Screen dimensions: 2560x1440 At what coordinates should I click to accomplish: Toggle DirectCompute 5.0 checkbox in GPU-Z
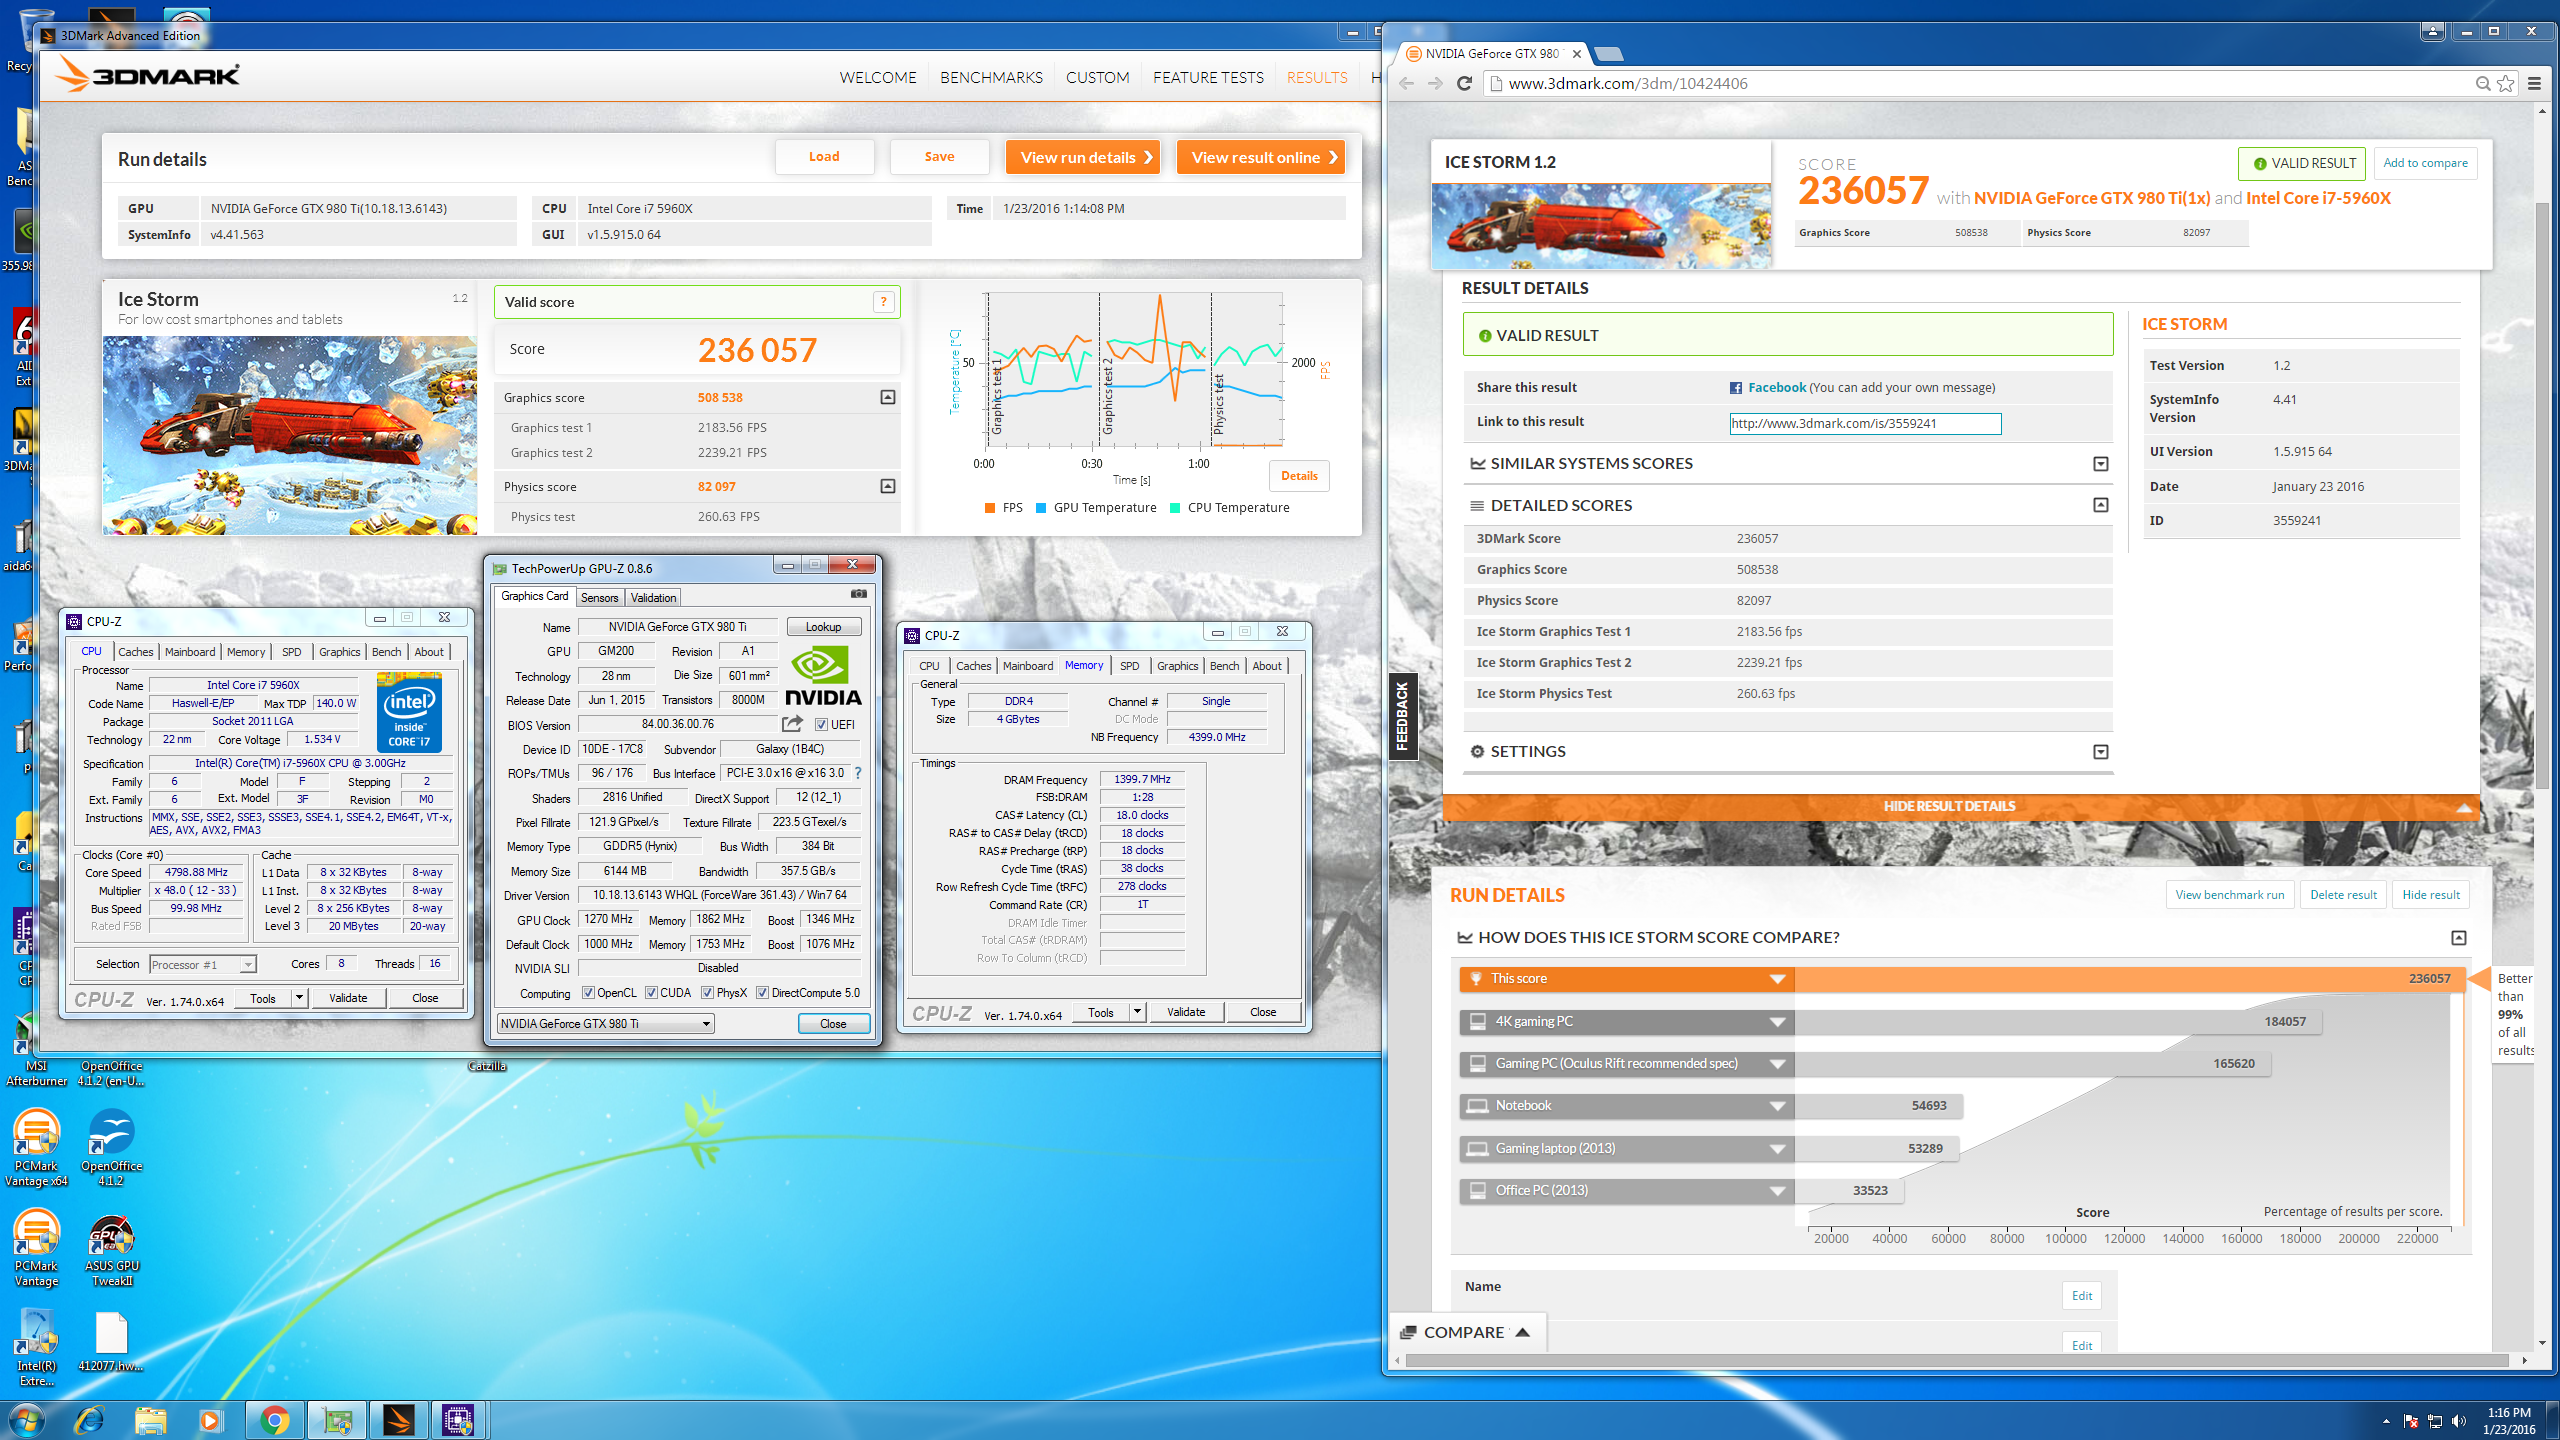point(762,993)
